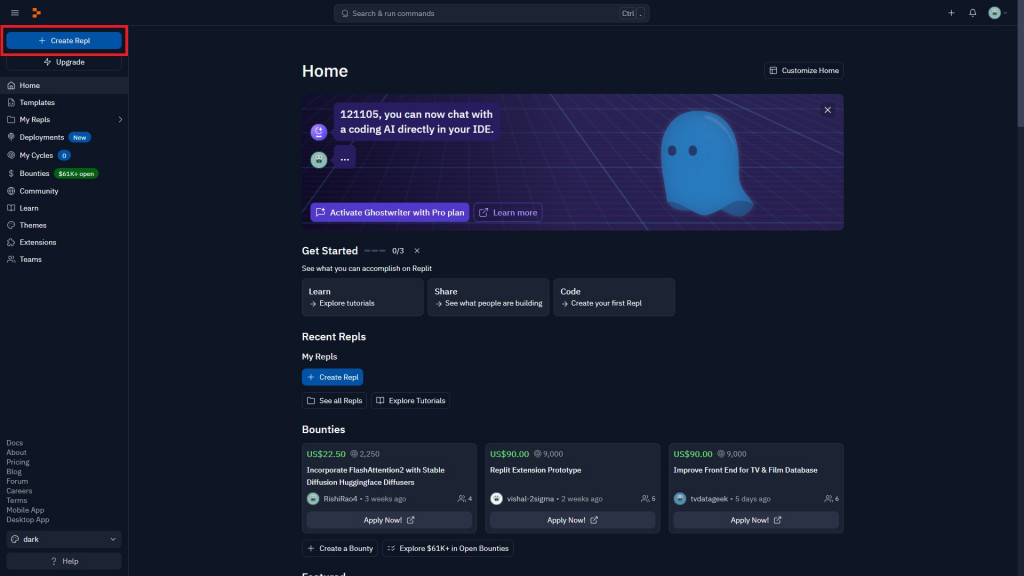This screenshot has height=576, width=1024.
Task: Click See all Repls button
Action: tap(334, 401)
